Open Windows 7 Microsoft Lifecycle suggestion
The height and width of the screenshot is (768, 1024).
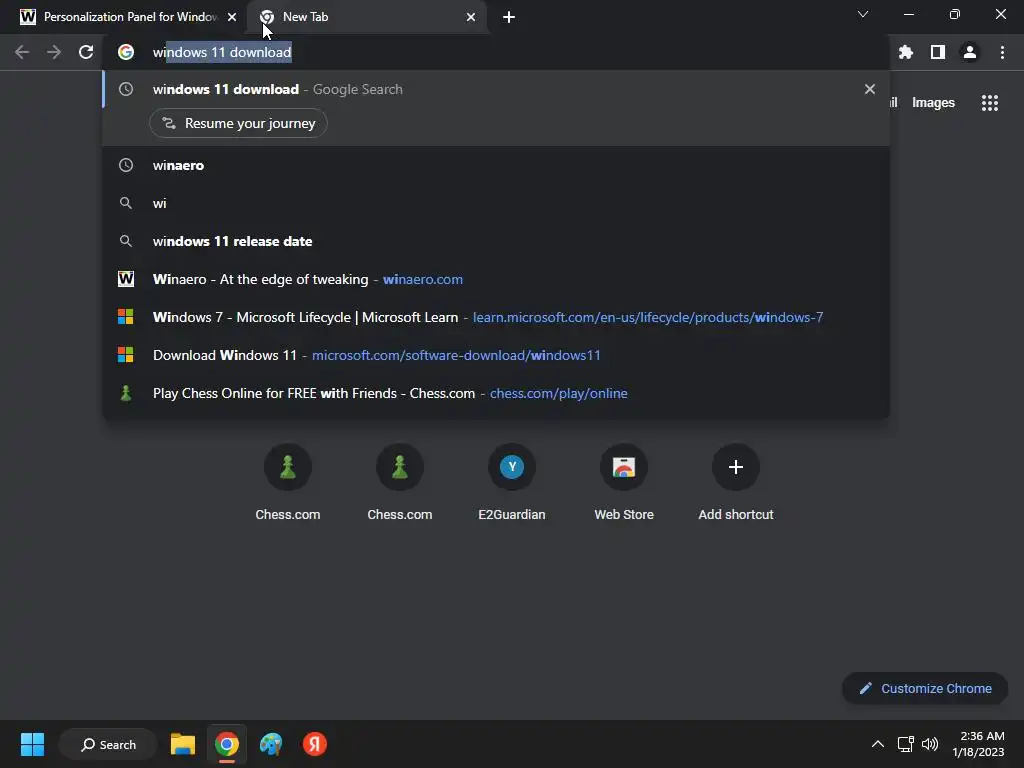point(496,317)
